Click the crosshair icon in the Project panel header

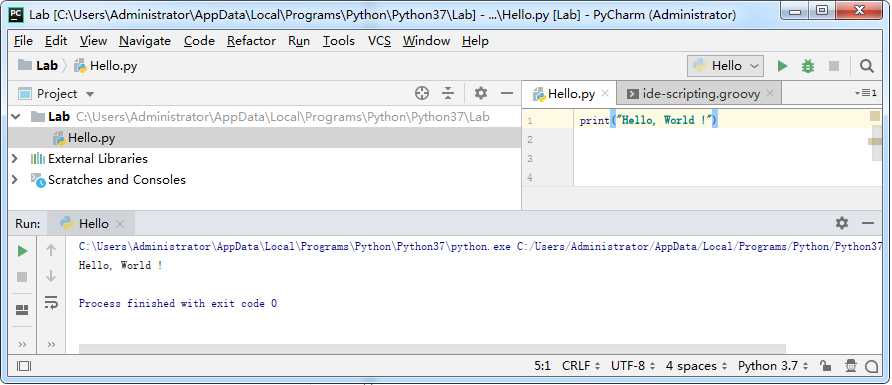[422, 93]
